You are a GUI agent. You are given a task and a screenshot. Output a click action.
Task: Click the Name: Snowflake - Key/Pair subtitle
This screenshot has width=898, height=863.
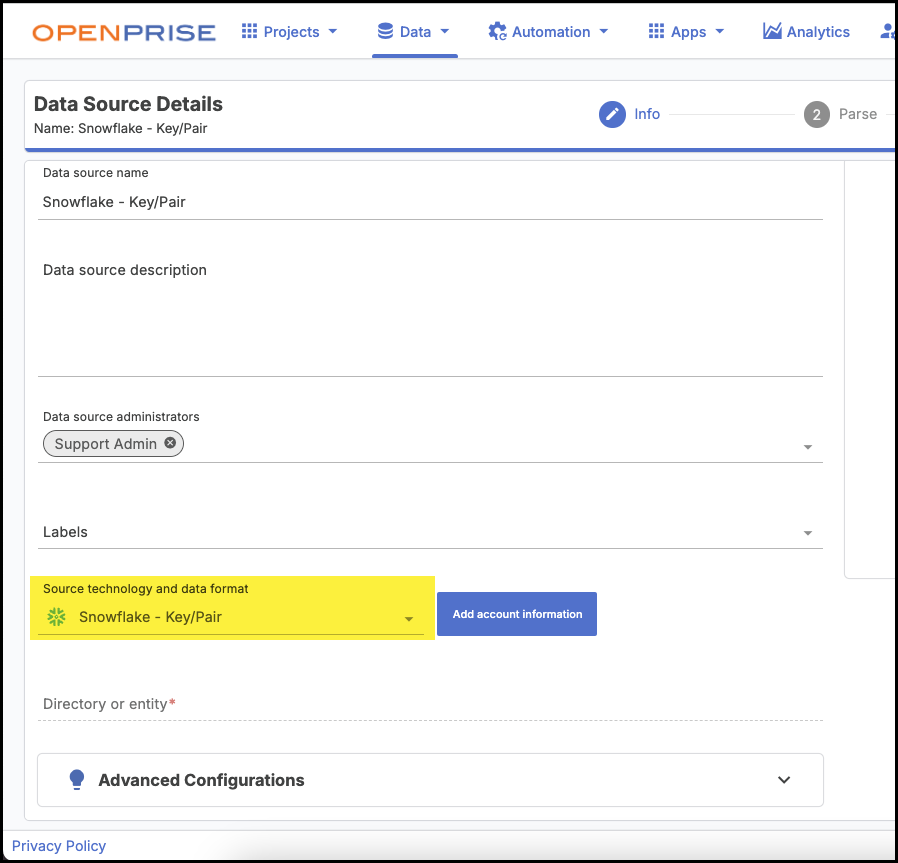120,128
